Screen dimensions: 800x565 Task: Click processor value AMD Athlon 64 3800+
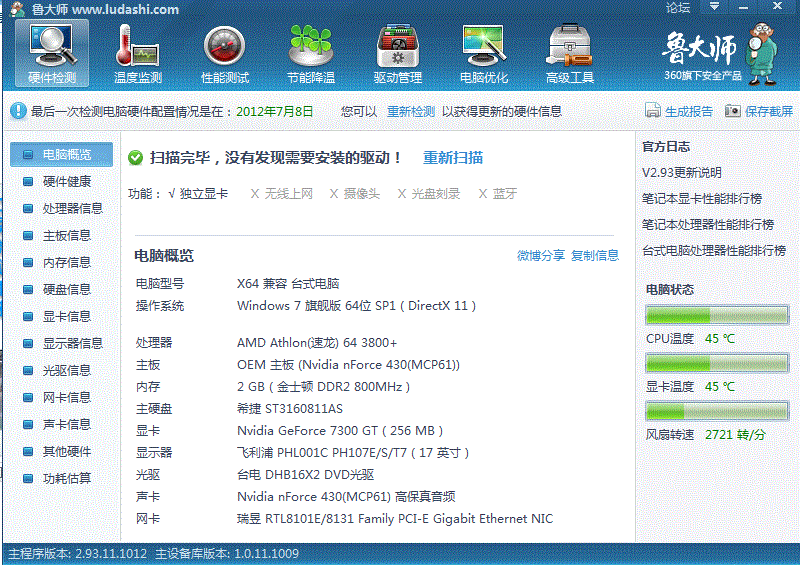coord(317,342)
